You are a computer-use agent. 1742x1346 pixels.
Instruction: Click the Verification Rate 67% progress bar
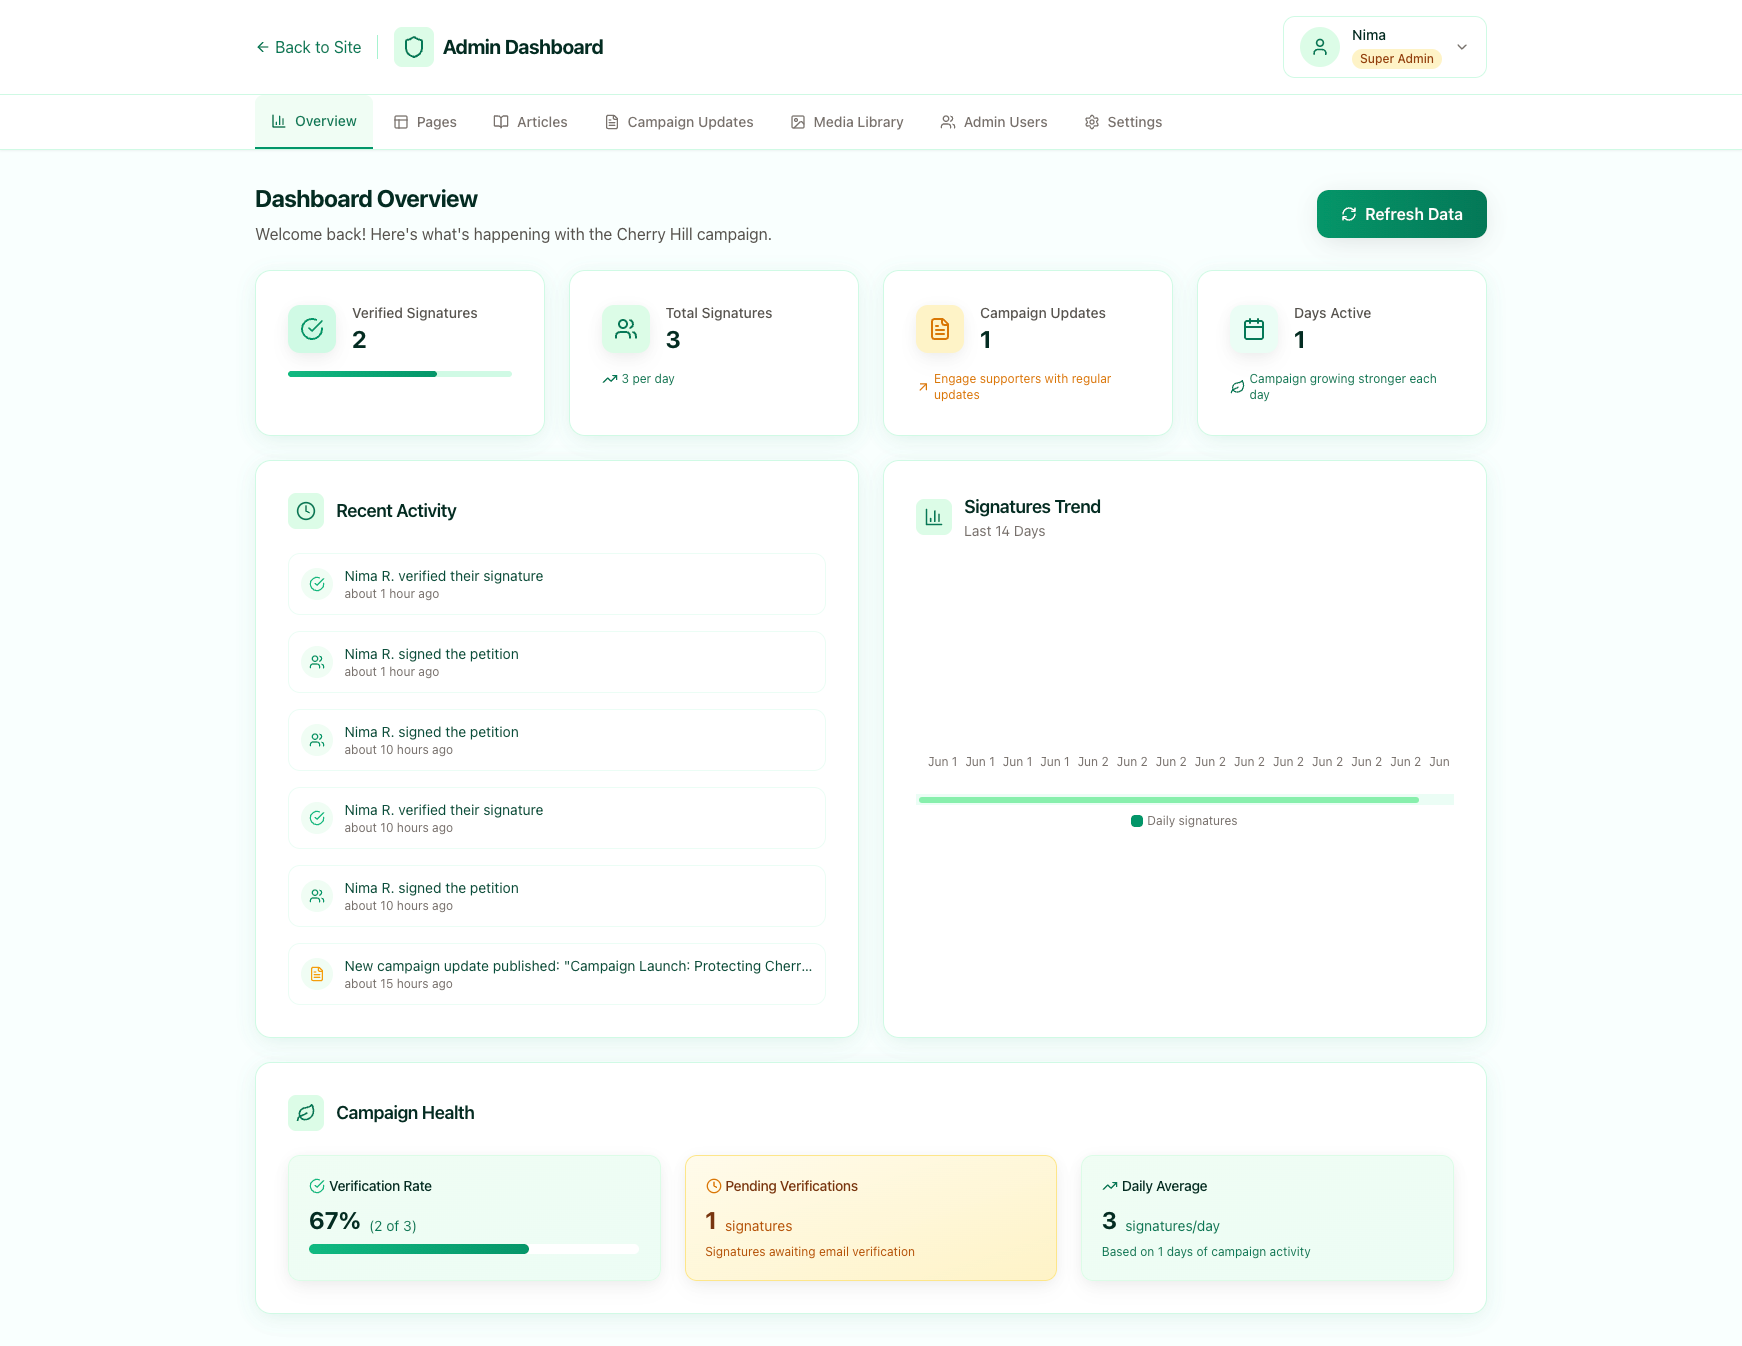coord(474,1249)
